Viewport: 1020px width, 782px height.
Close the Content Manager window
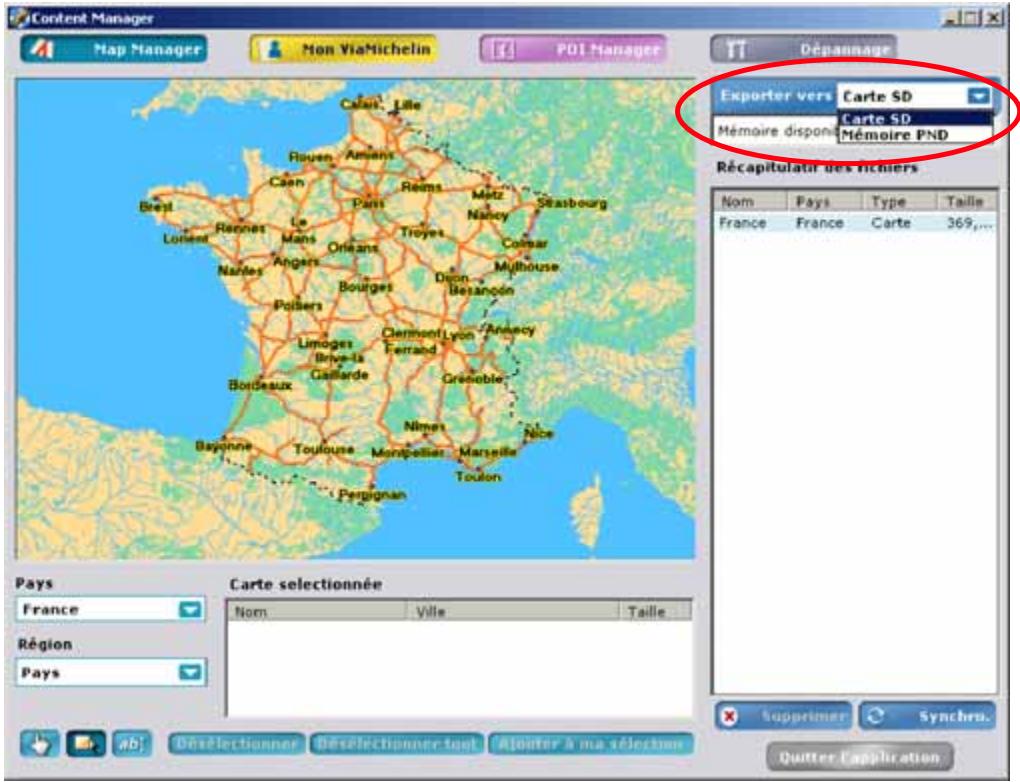point(993,18)
